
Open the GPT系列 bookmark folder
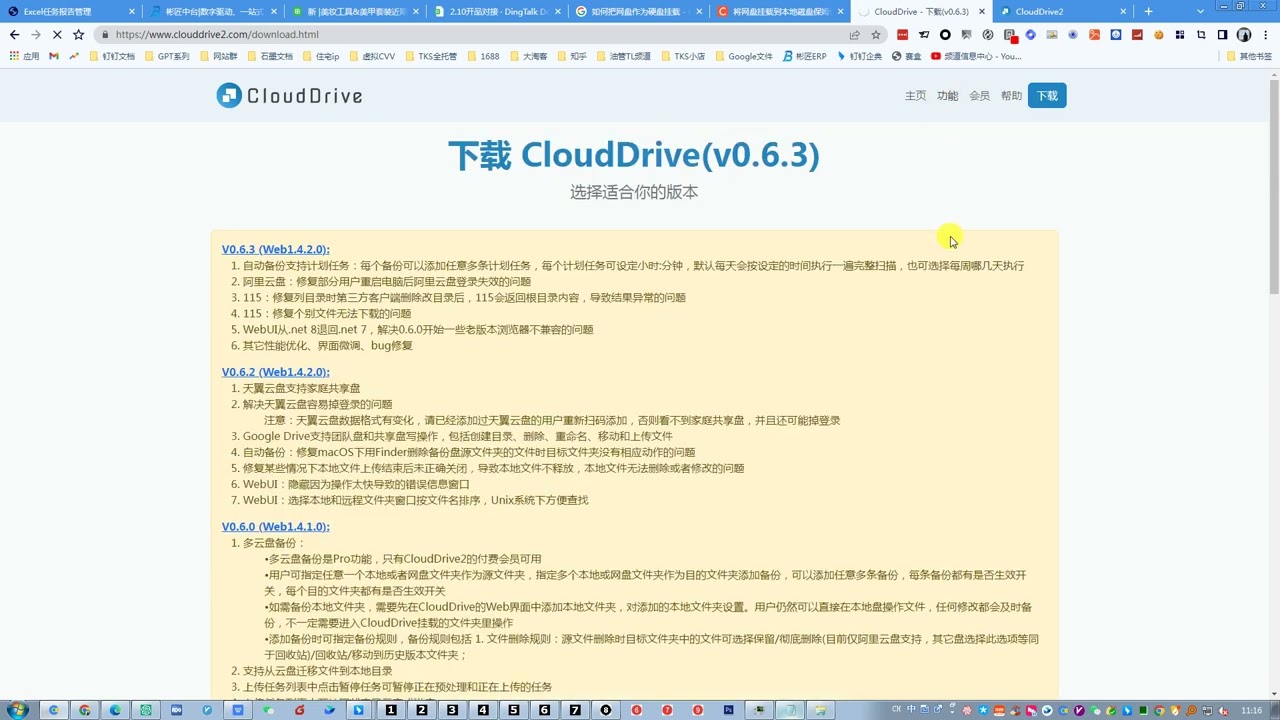(167, 56)
